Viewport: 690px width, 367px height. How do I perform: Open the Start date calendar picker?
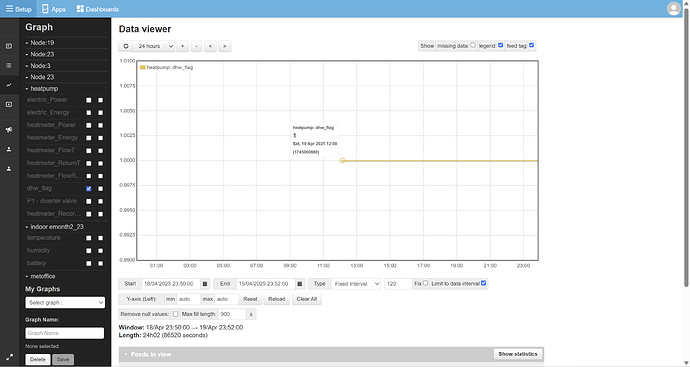[205, 284]
